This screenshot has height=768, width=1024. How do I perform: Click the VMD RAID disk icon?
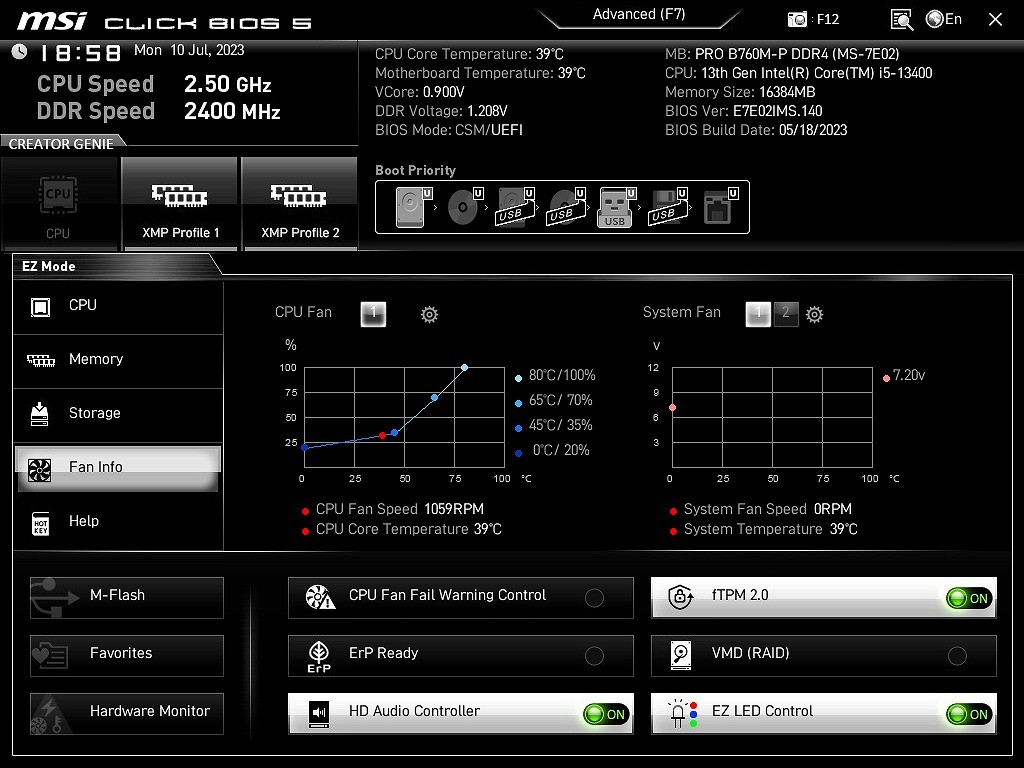coord(681,655)
